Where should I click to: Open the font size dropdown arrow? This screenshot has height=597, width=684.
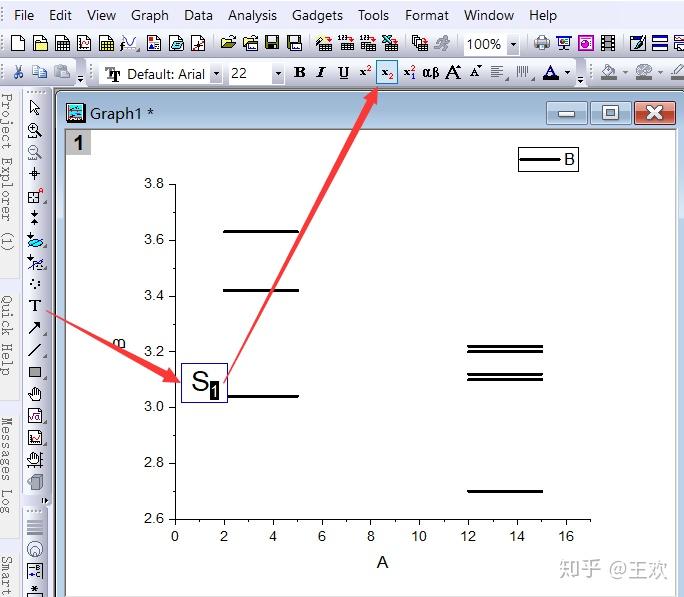coord(278,74)
